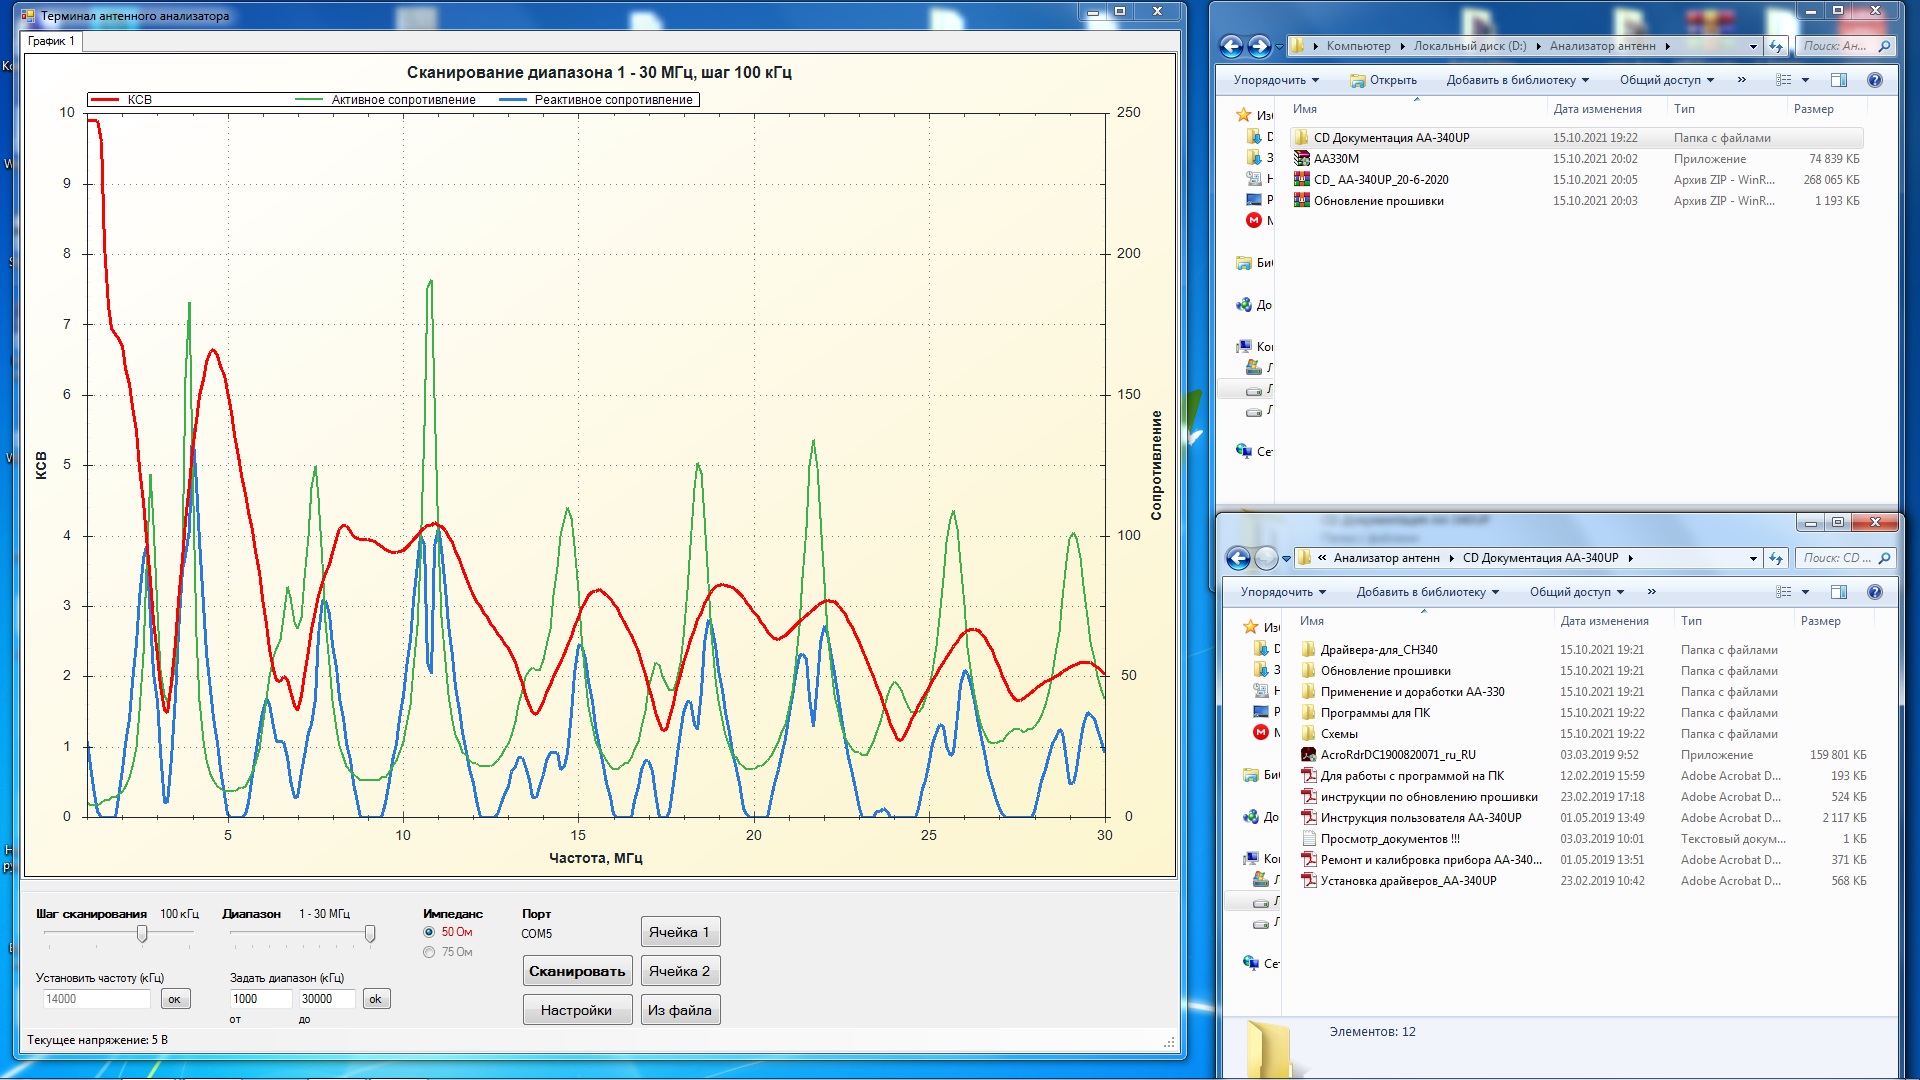Click the Ячейка 1 button
Screen dimensions: 1920x1080
pyautogui.click(x=679, y=932)
